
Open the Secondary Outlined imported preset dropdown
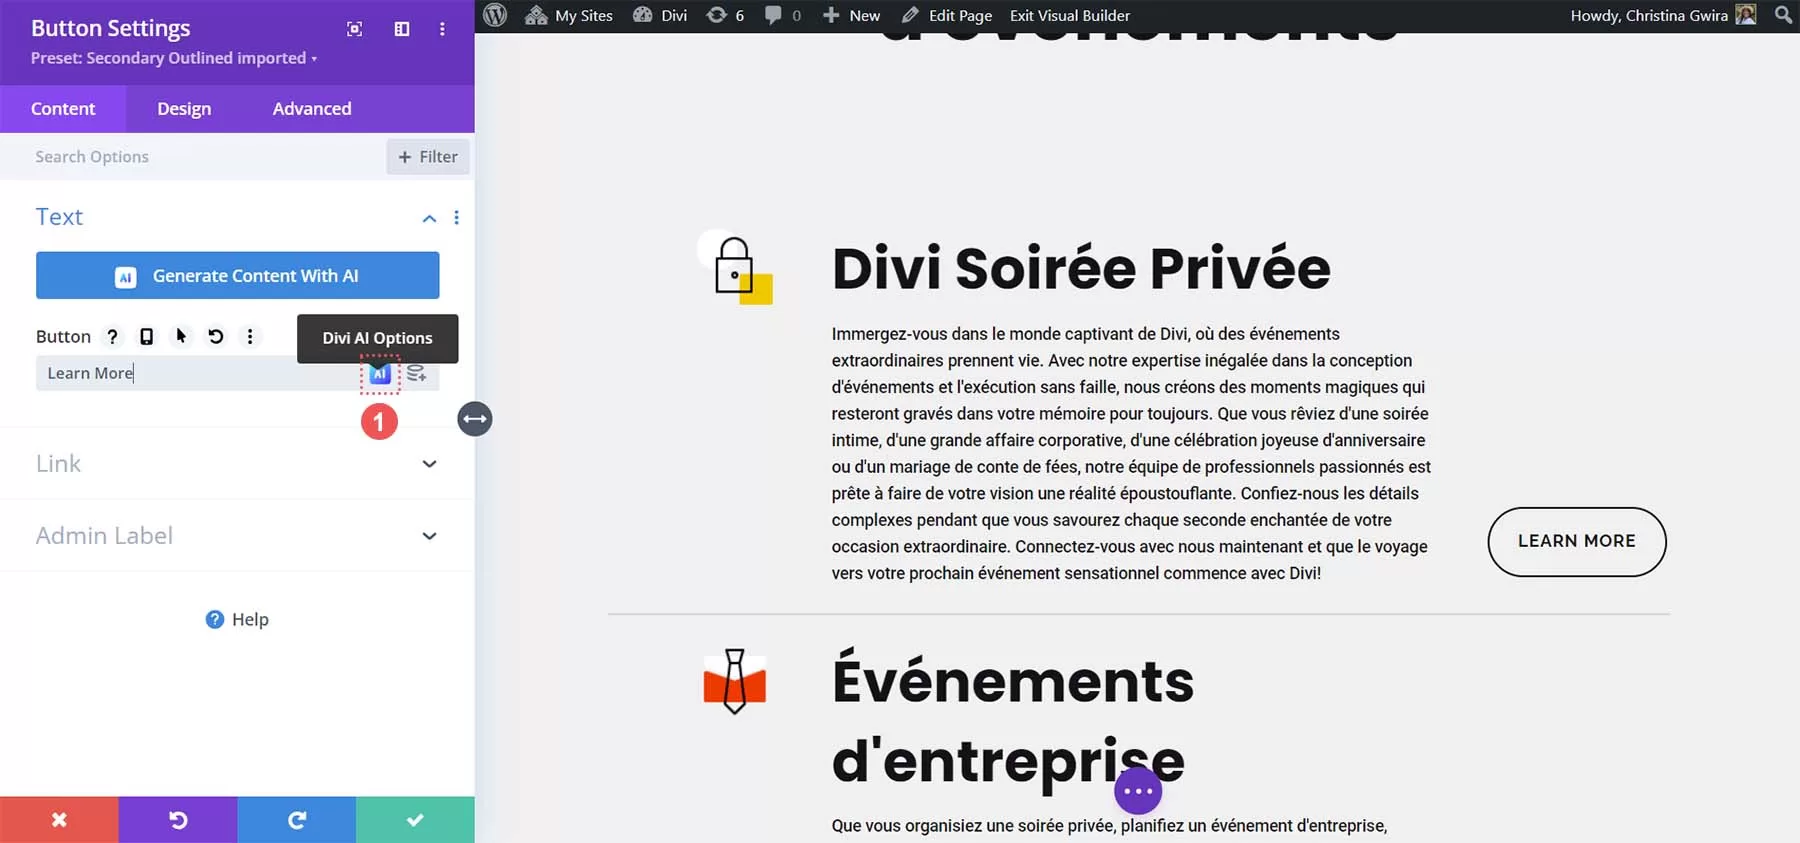point(173,58)
